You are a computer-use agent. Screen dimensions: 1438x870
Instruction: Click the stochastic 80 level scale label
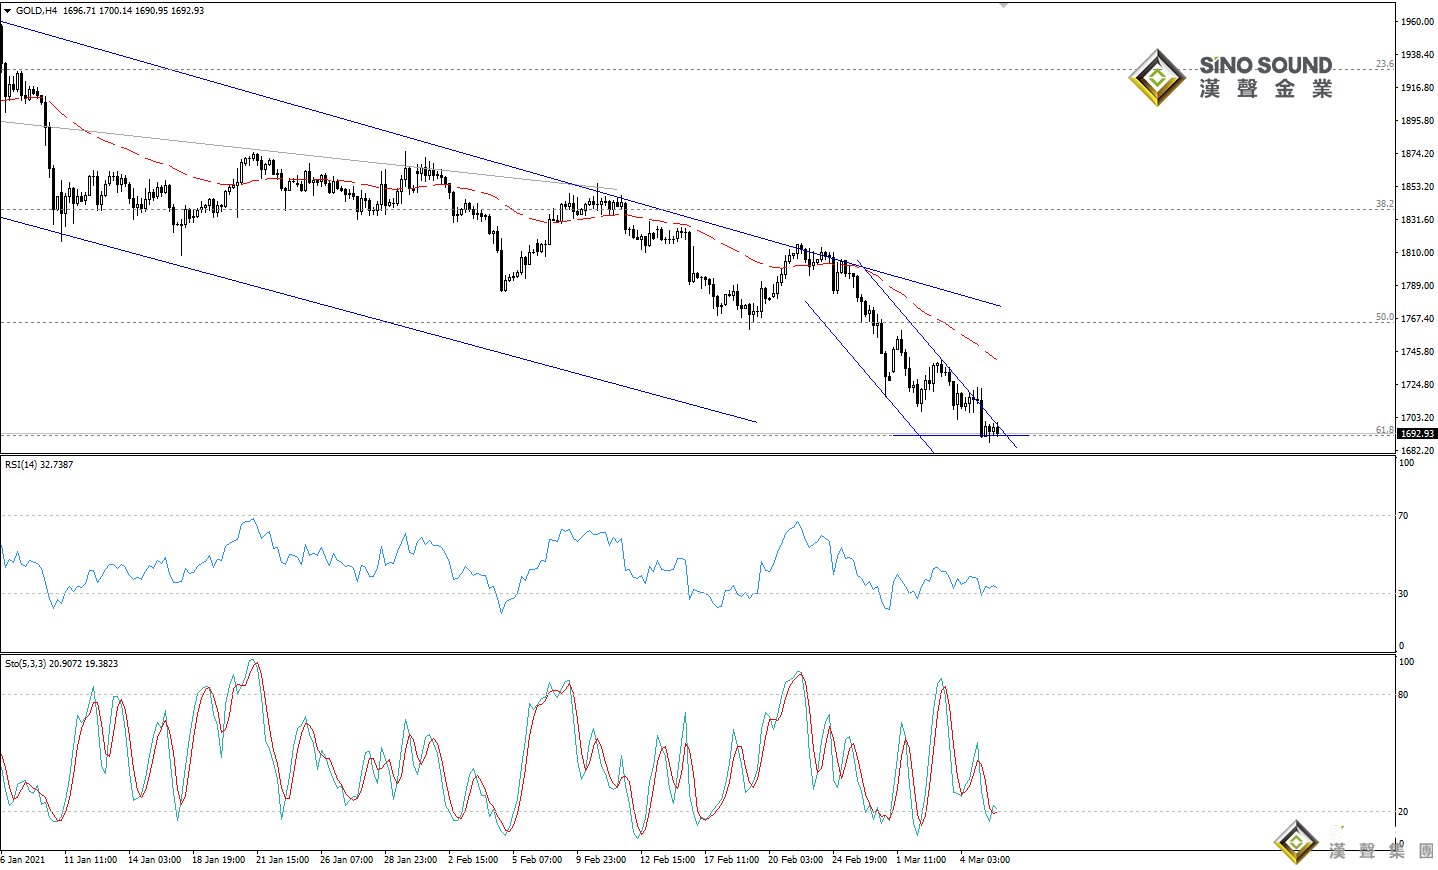tap(1403, 695)
